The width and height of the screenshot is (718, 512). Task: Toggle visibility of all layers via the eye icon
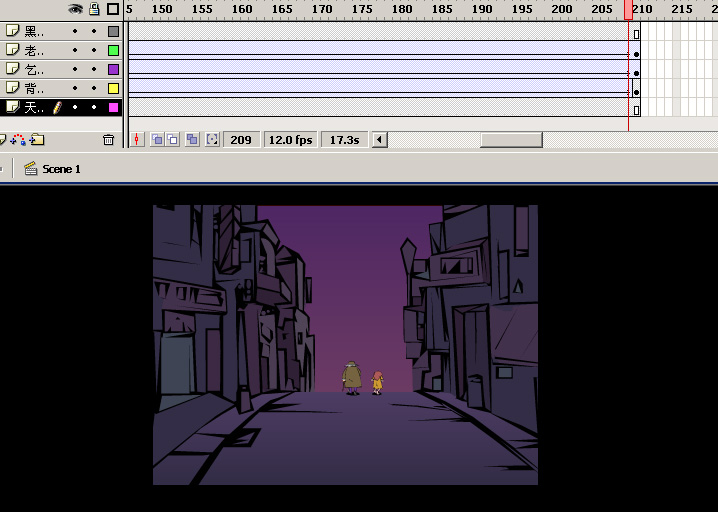75,9
